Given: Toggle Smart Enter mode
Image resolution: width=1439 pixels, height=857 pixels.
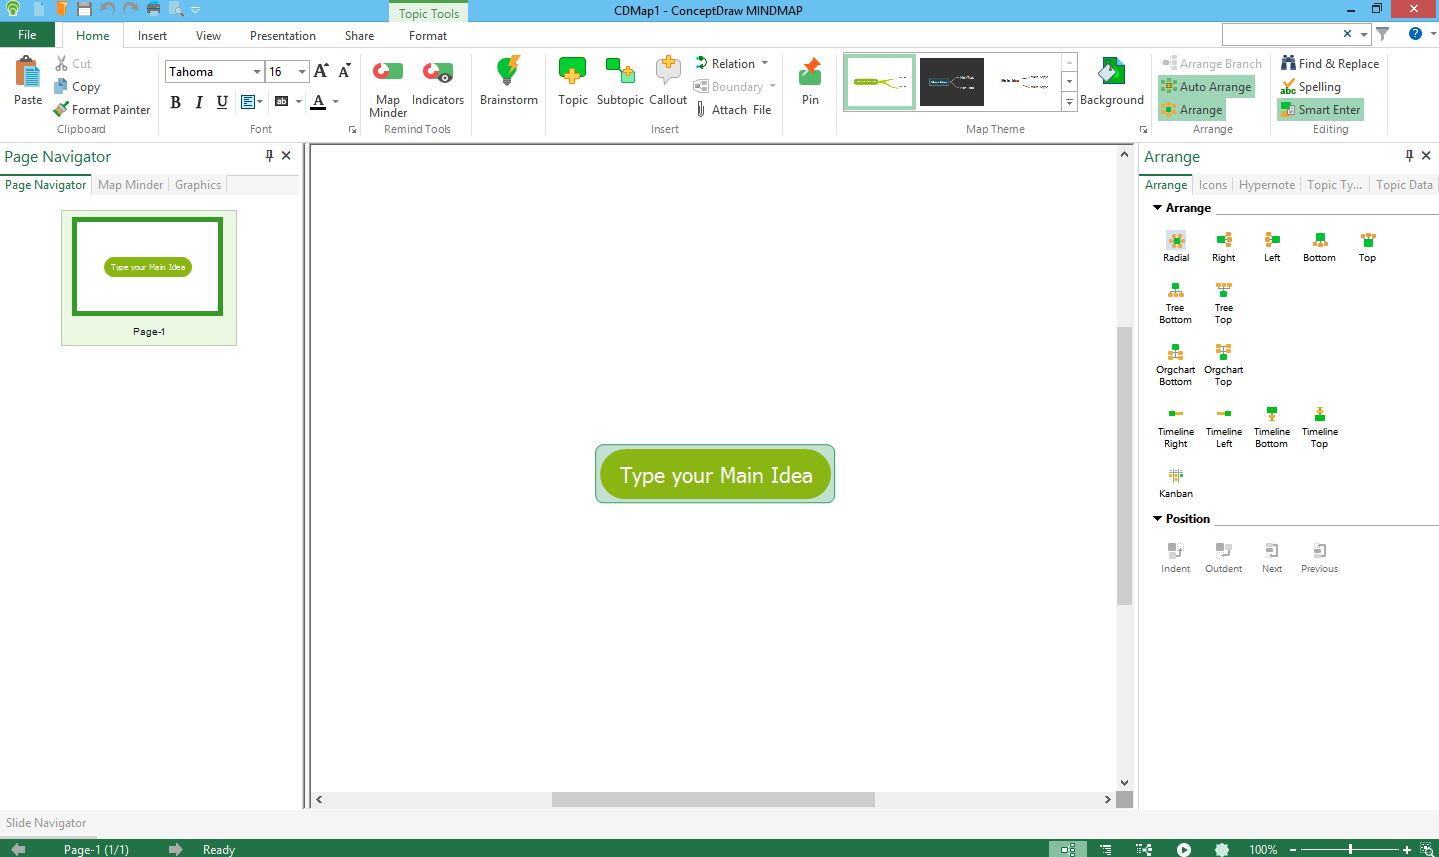Looking at the screenshot, I should 1320,110.
